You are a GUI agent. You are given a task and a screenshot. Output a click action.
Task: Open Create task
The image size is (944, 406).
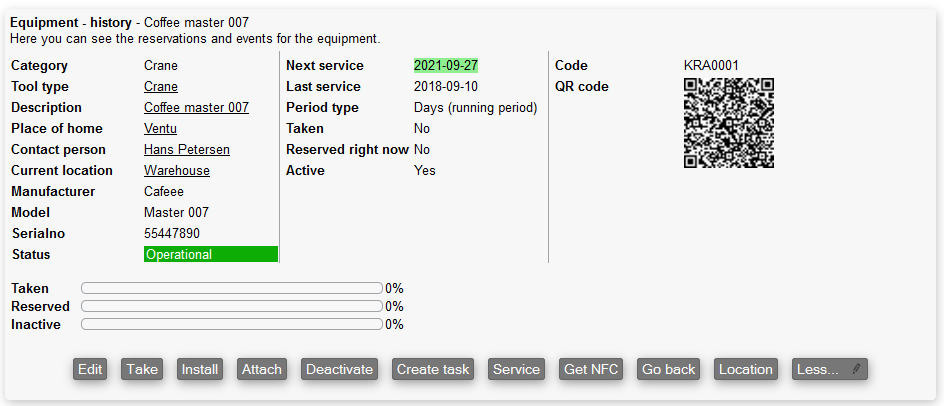[x=433, y=369]
